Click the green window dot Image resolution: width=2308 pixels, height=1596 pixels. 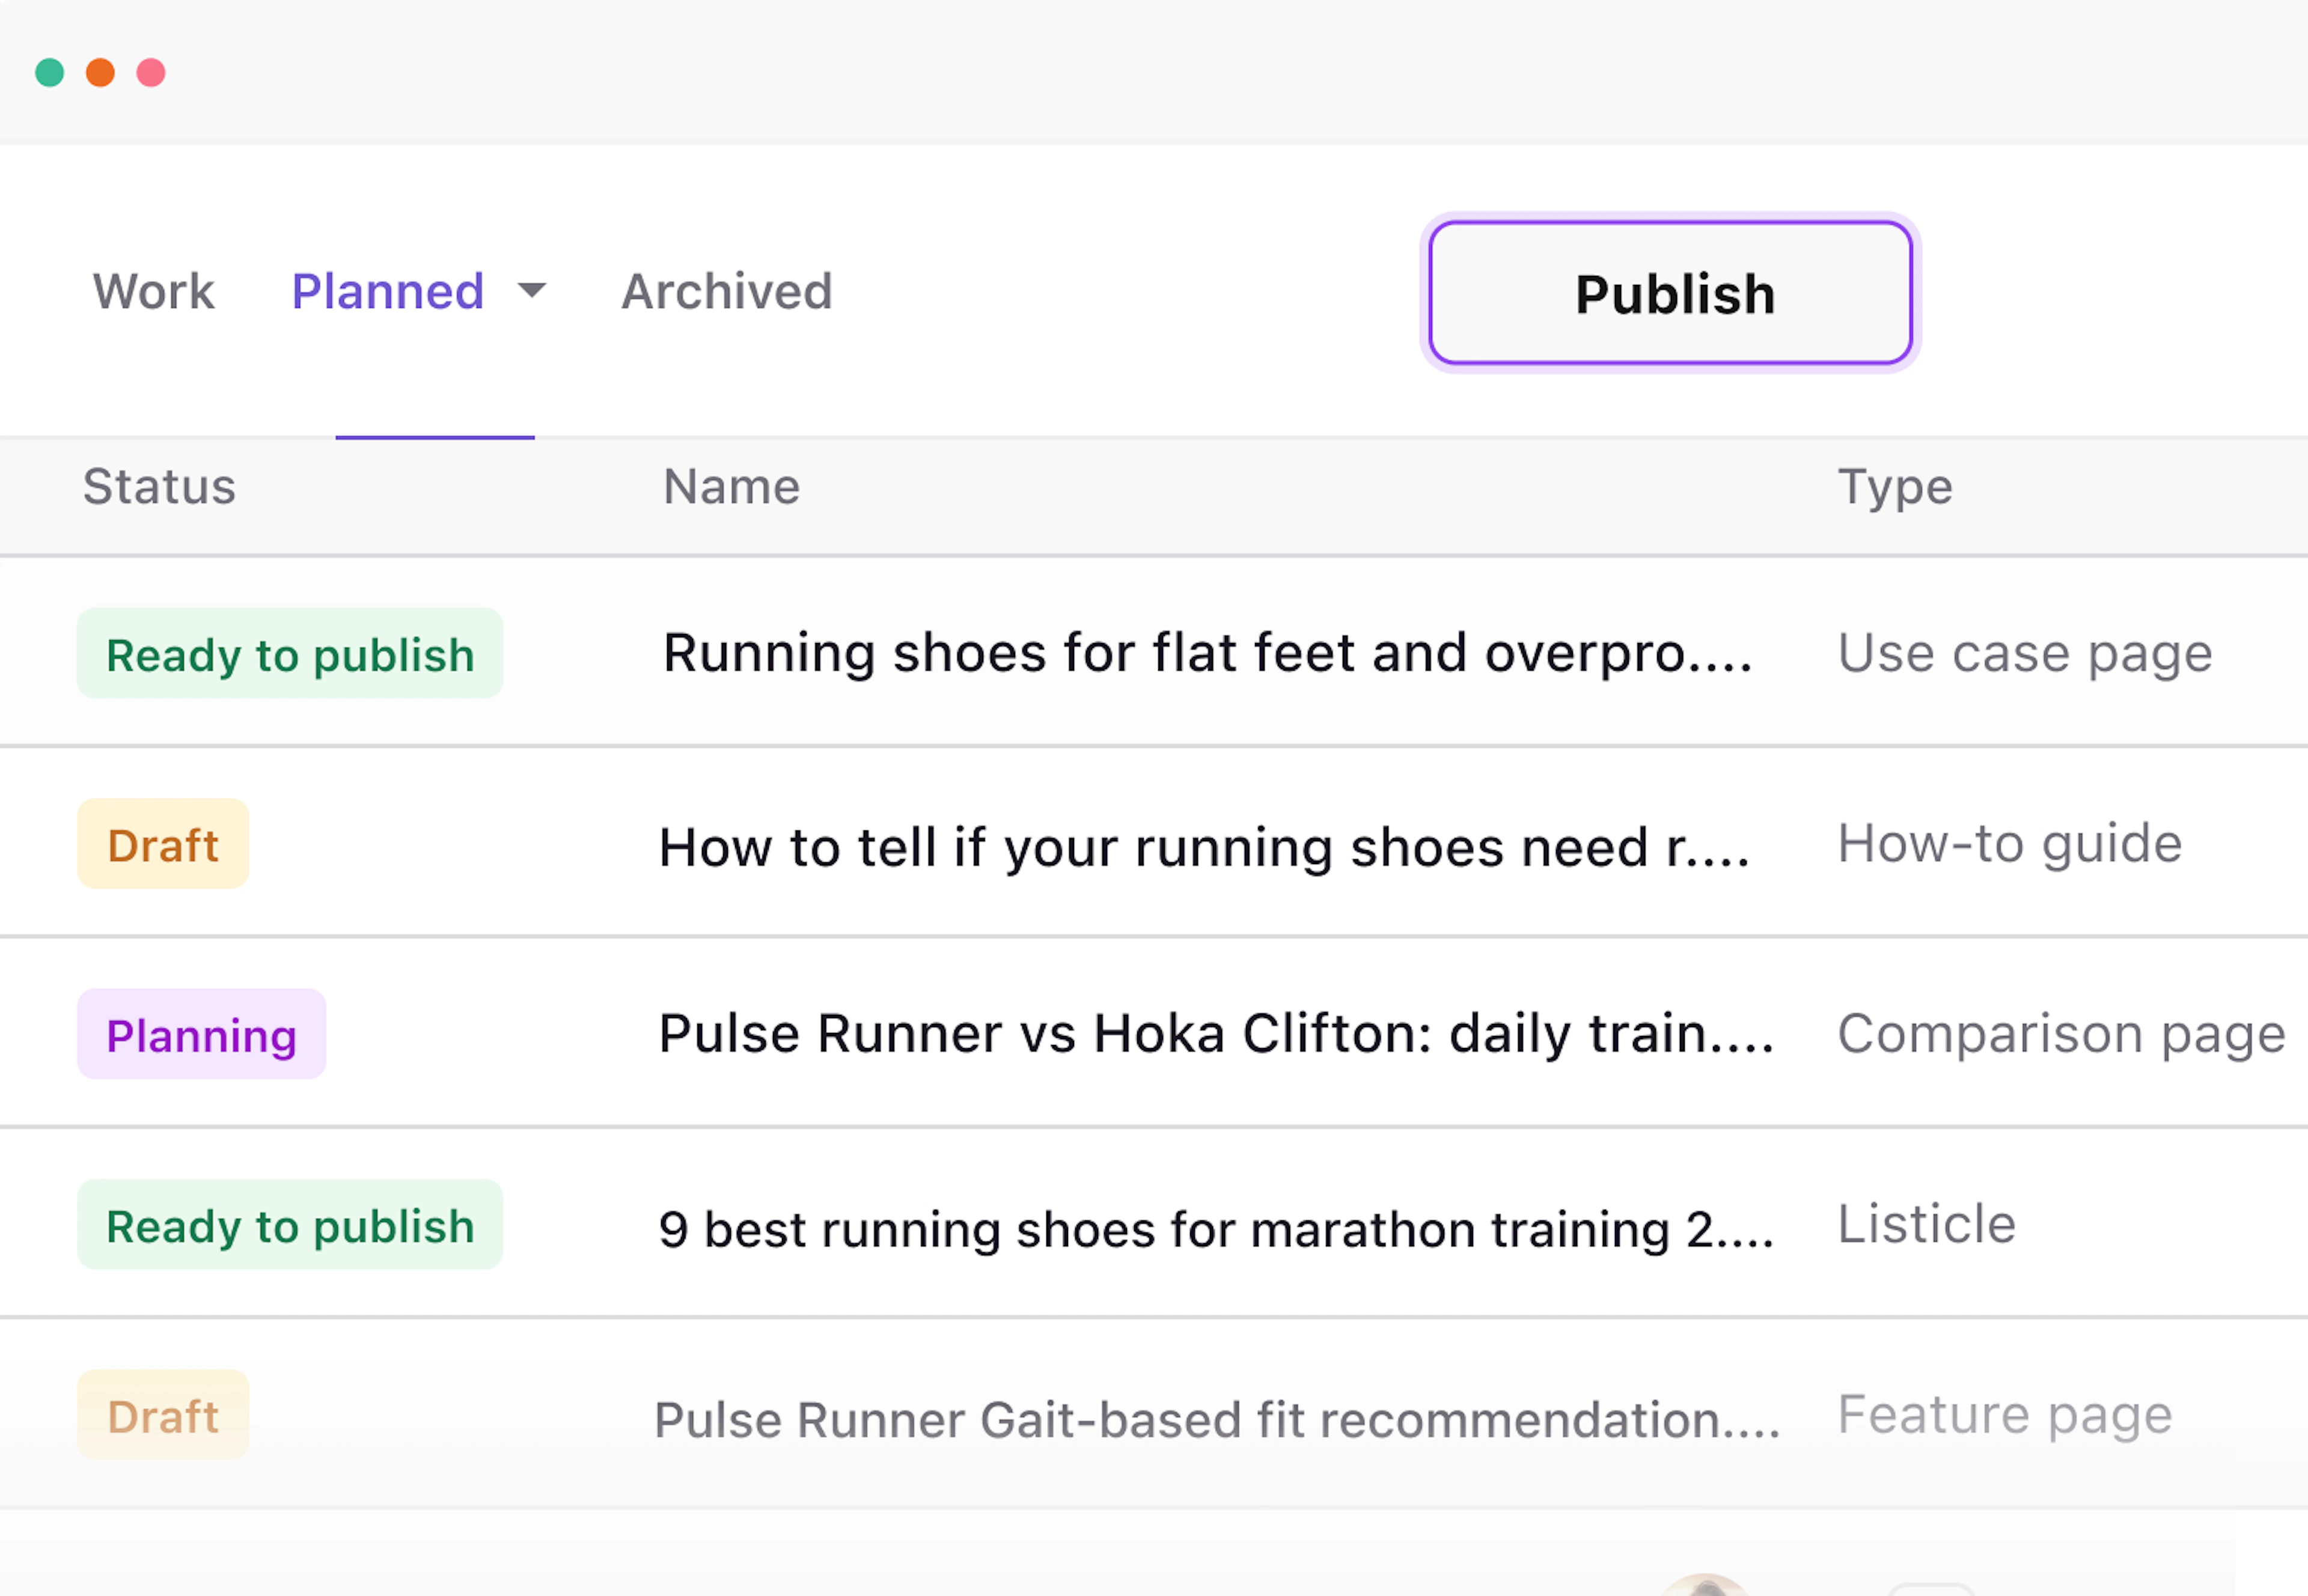point(50,73)
